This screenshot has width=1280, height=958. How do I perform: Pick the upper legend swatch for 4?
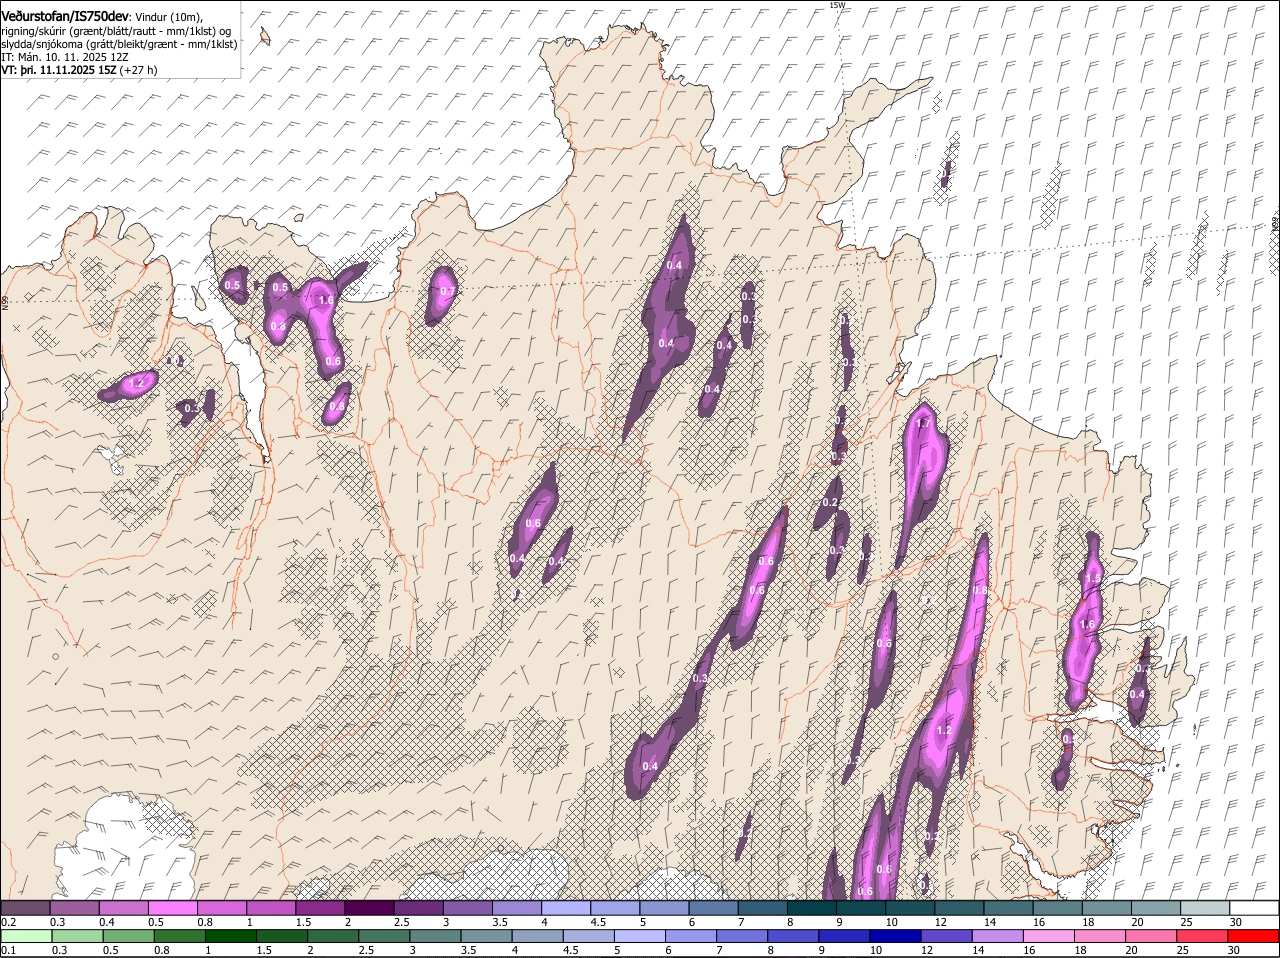(x=566, y=907)
